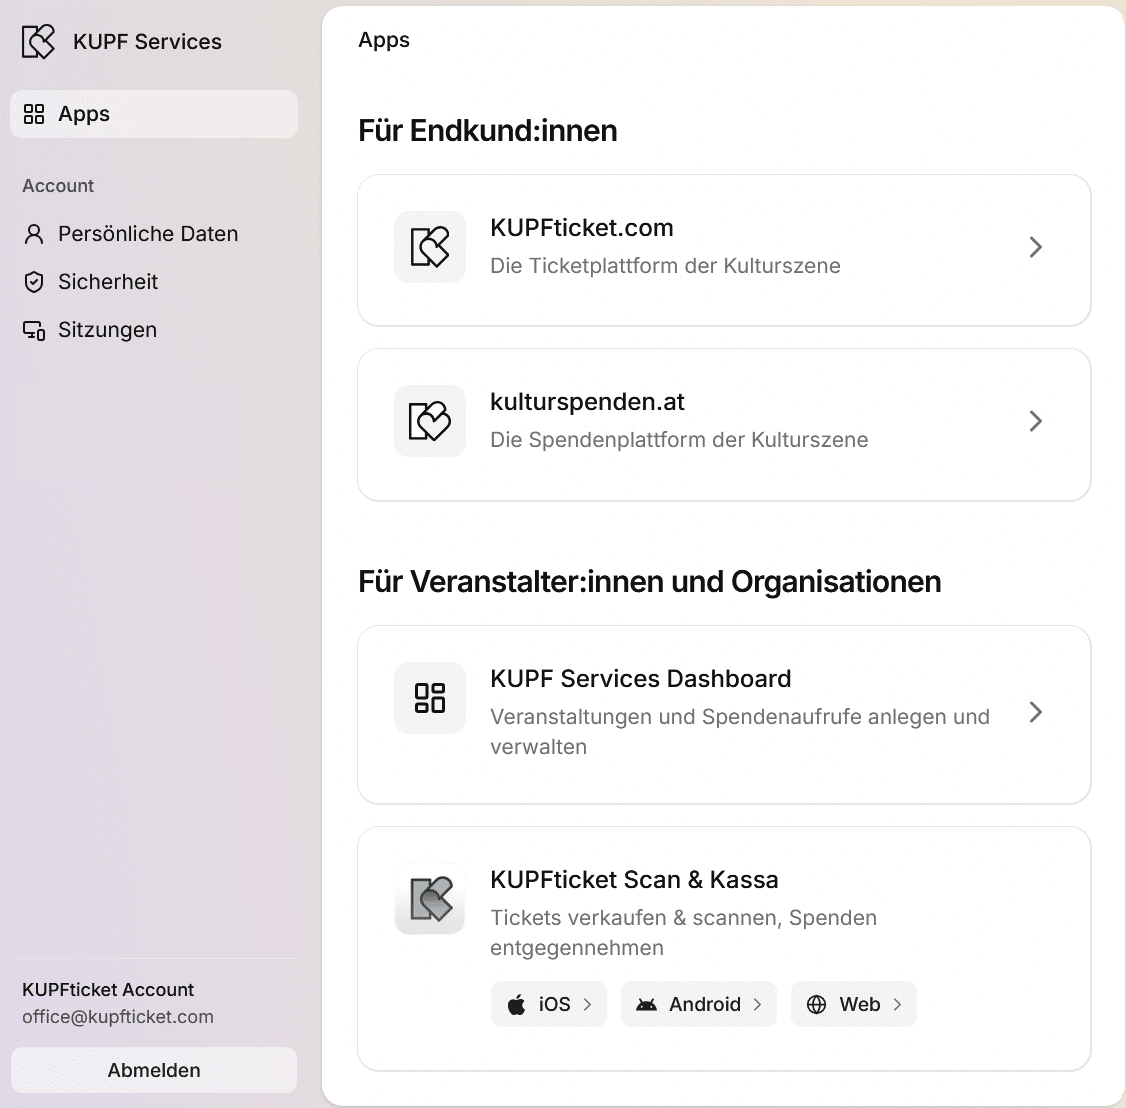Open KUPF Services Dashboard chevron arrow

(1036, 712)
